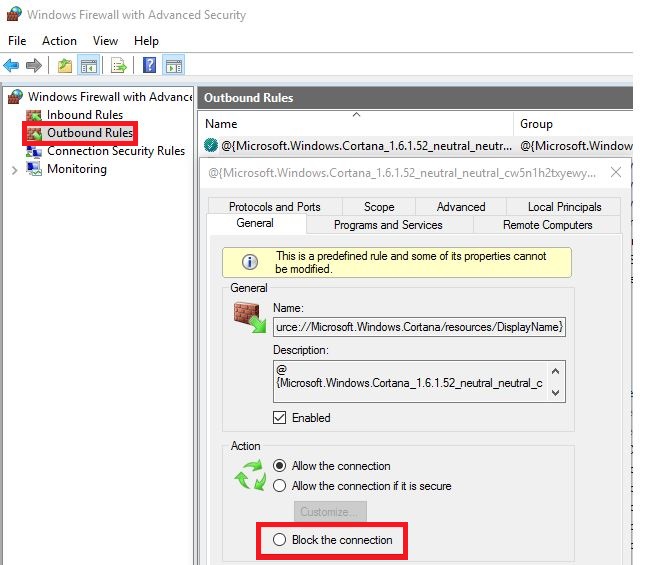Click the Inbound Rules tree icon
The height and width of the screenshot is (565, 670).
pyautogui.click(x=34, y=115)
